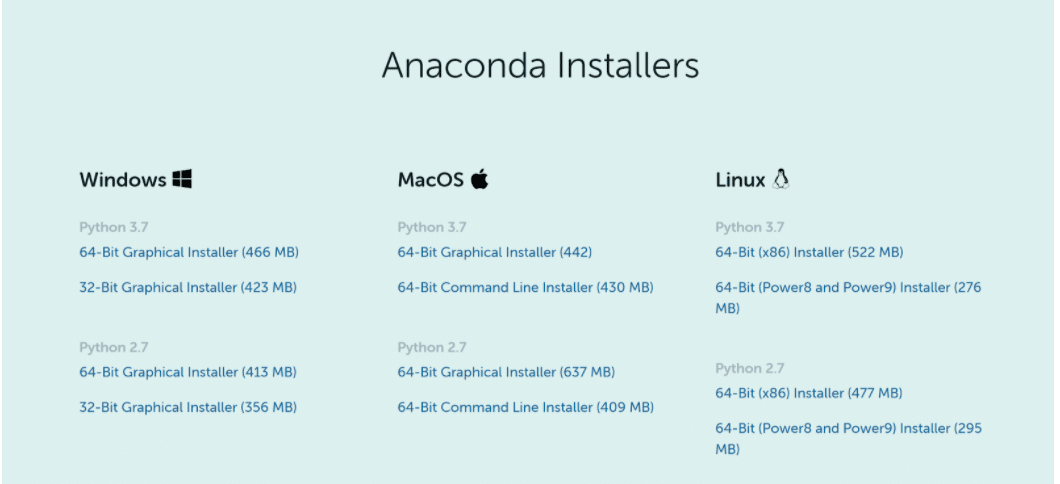Screen dimensions: 1060x484
Task: Open Windows Python 2.7 64-Bit Graphical Installer link
Action: pos(188,372)
